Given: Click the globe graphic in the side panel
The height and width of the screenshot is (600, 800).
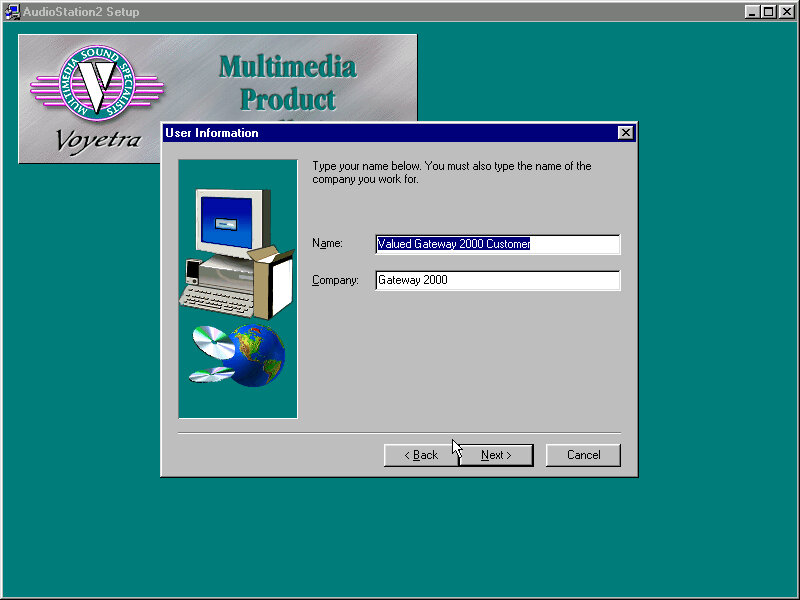Looking at the screenshot, I should (x=259, y=353).
